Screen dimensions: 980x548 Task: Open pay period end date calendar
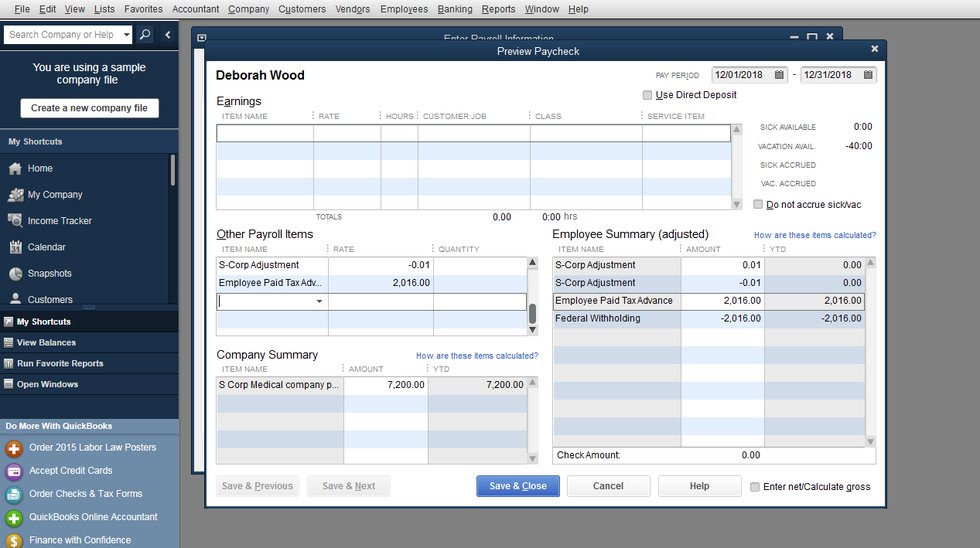(867, 75)
